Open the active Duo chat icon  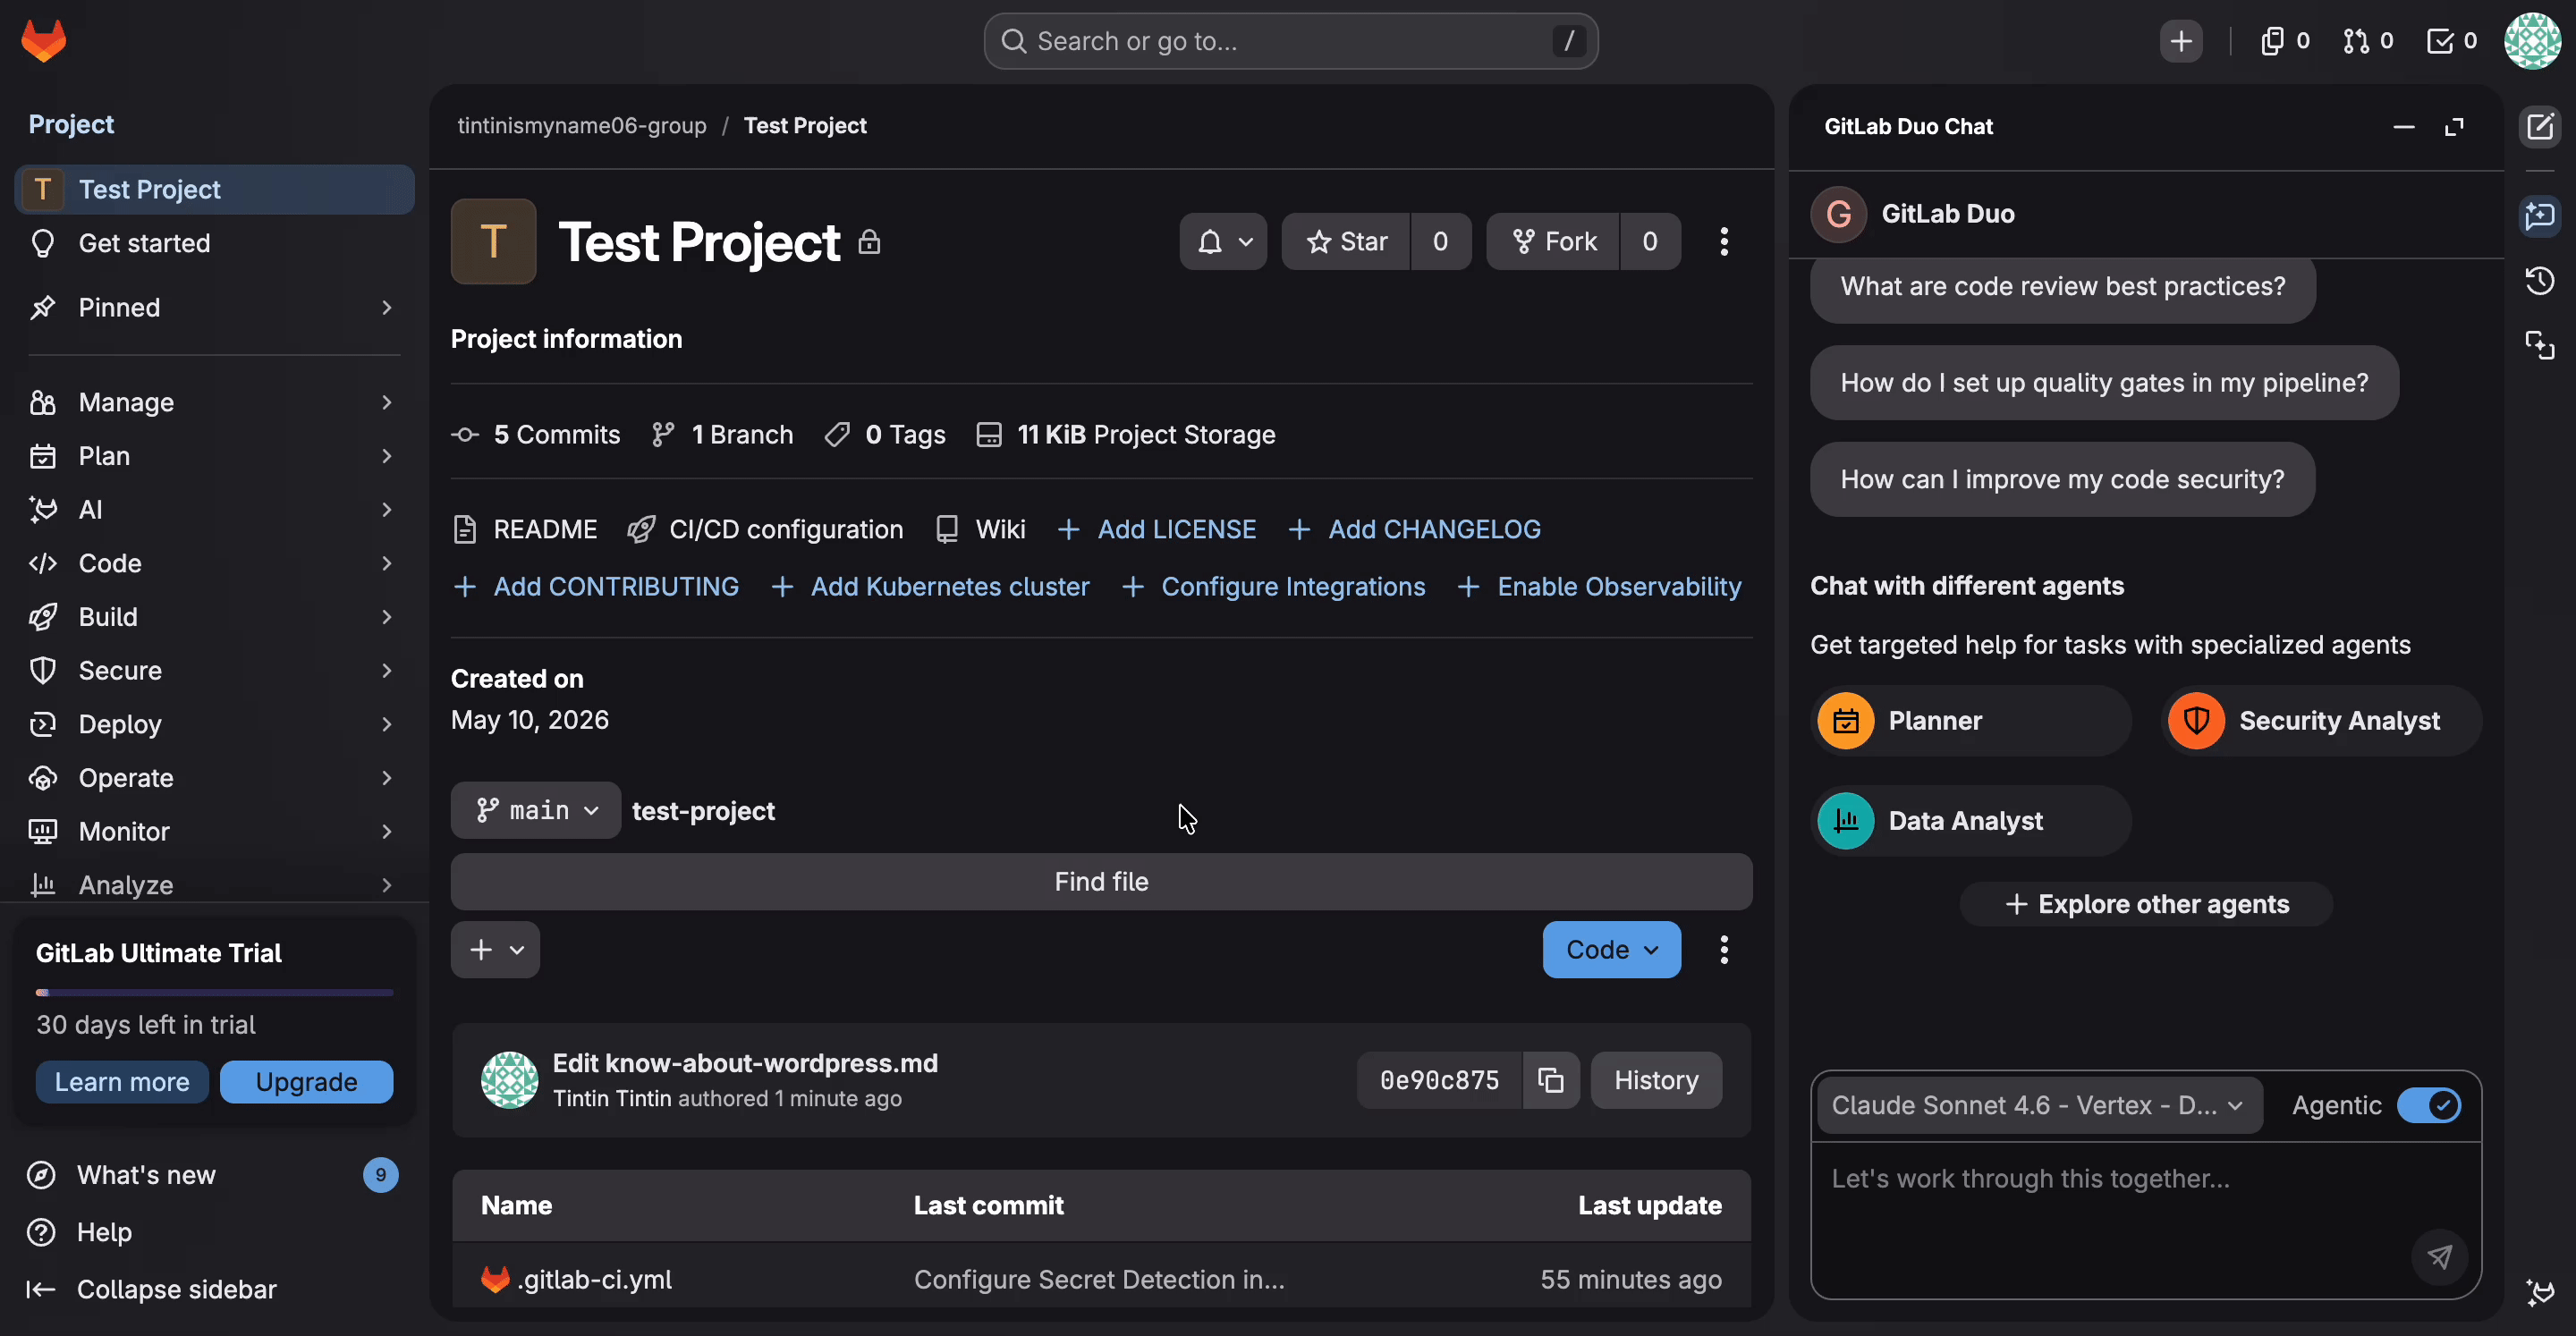click(2540, 216)
